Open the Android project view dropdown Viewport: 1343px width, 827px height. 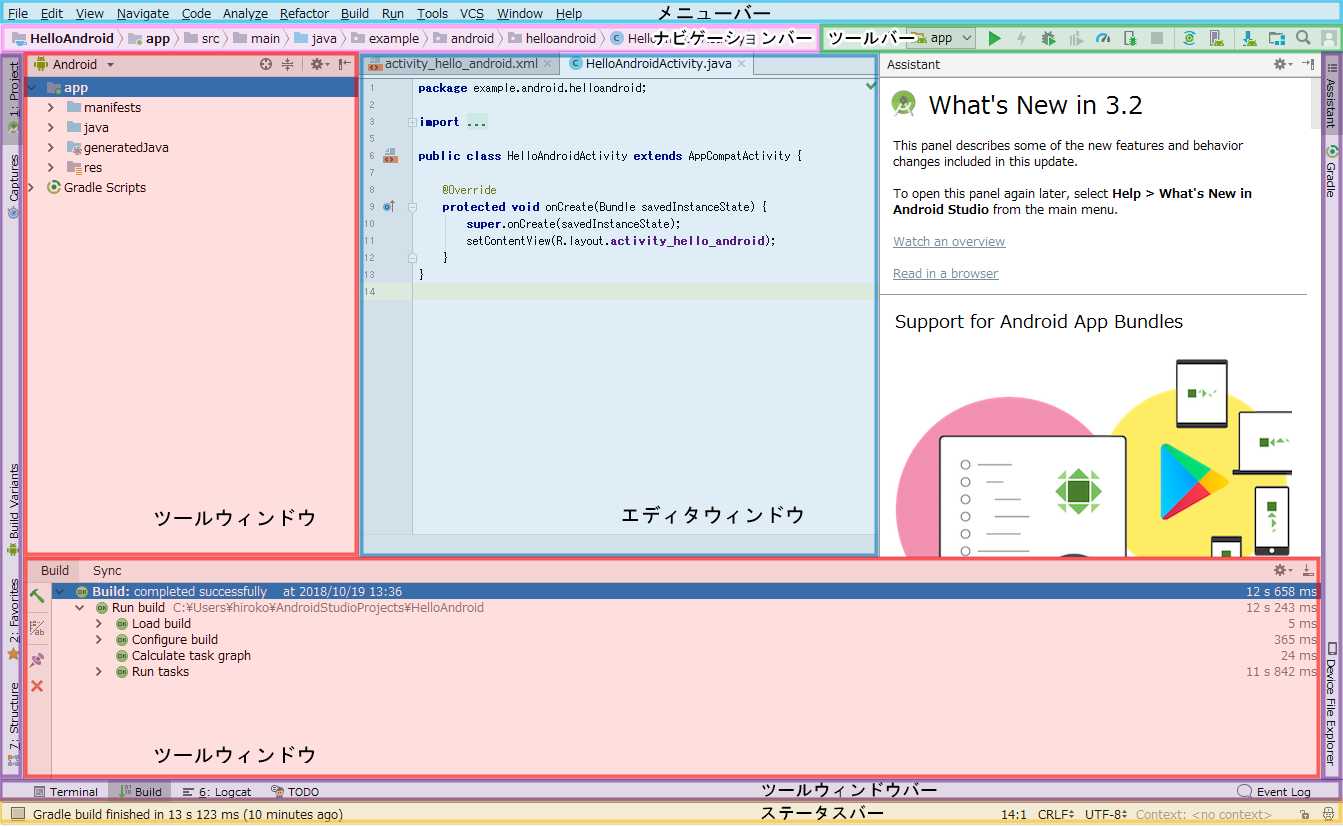pyautogui.click(x=74, y=64)
